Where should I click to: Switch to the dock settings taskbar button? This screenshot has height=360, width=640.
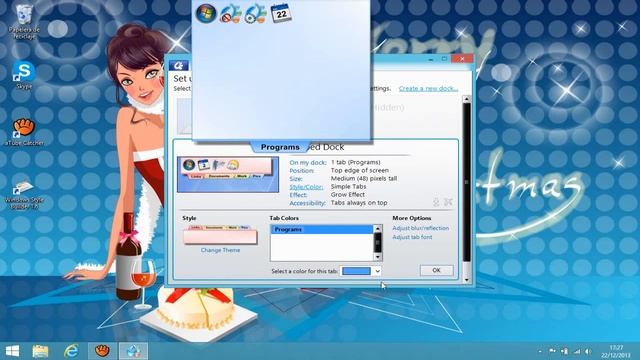pyautogui.click(x=133, y=351)
